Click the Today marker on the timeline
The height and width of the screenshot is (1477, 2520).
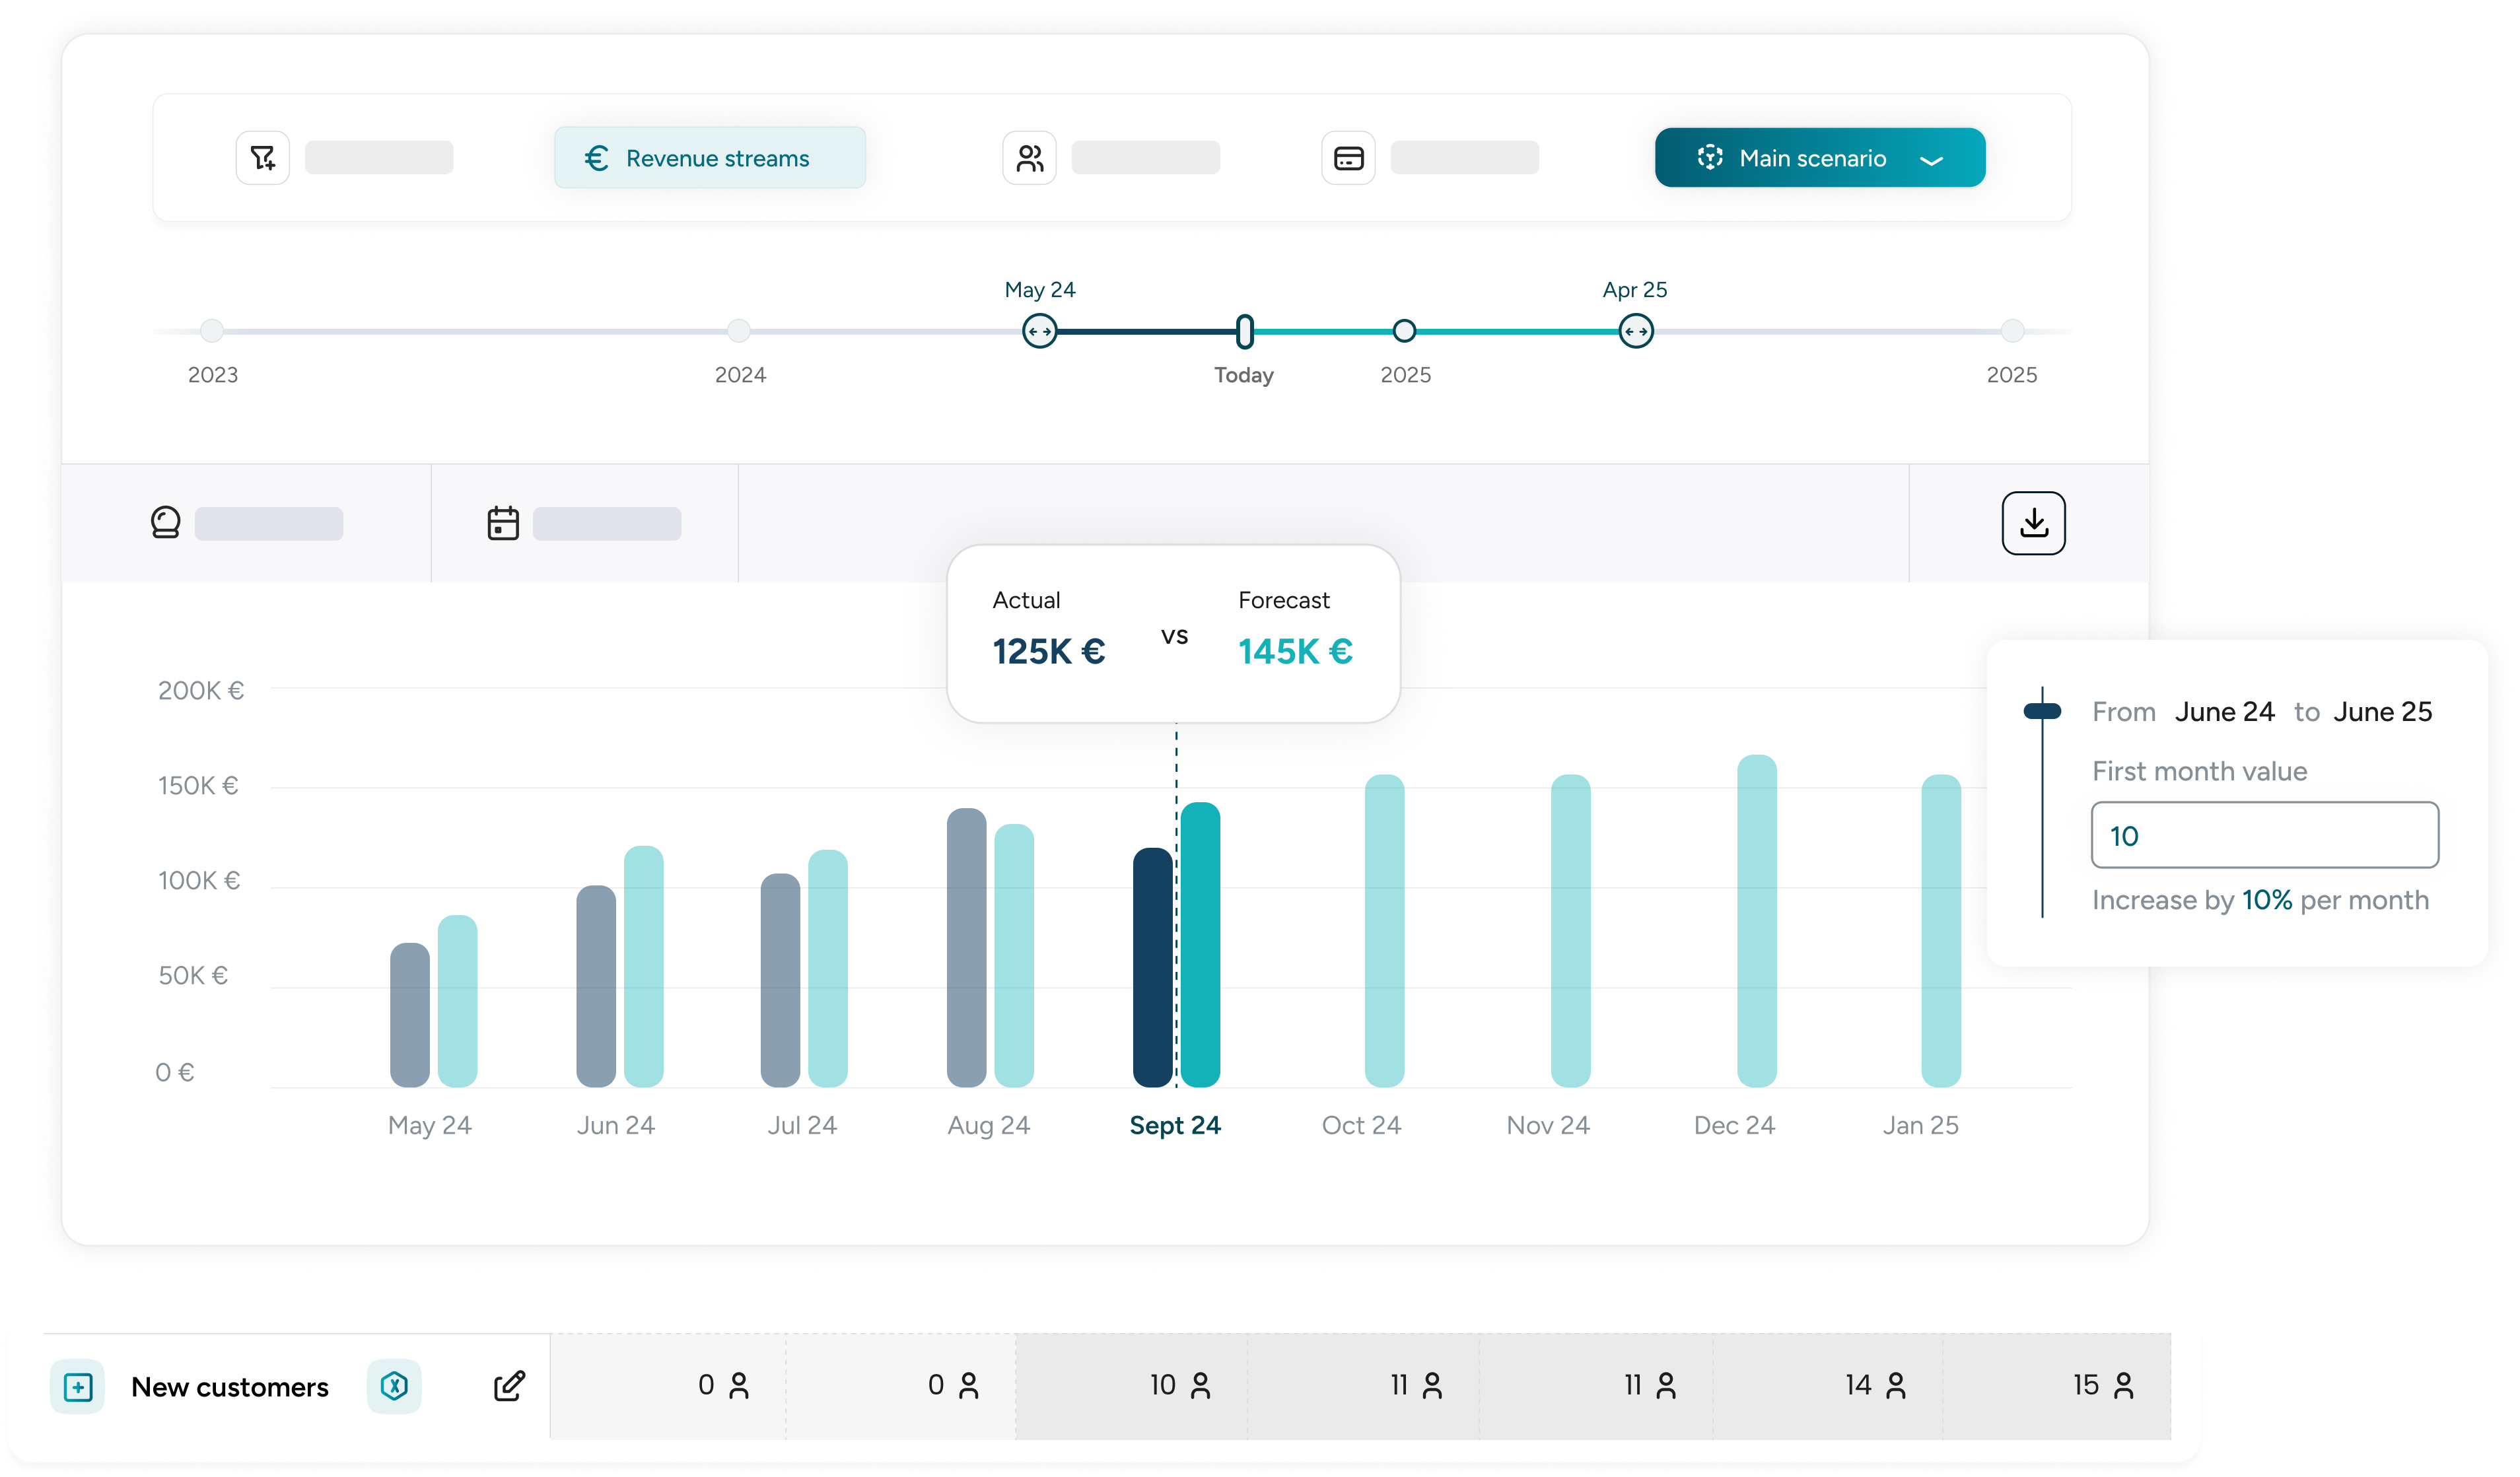coord(1245,331)
